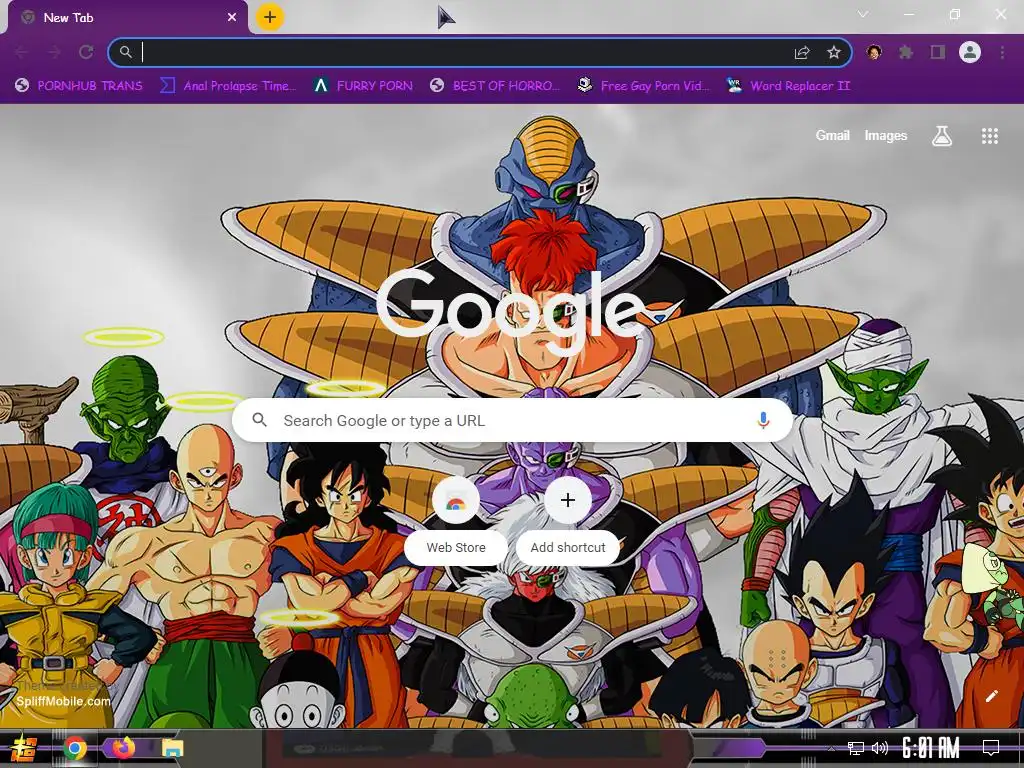Open the Chrome three-dot menu
This screenshot has height=768, width=1024.
(1002, 52)
